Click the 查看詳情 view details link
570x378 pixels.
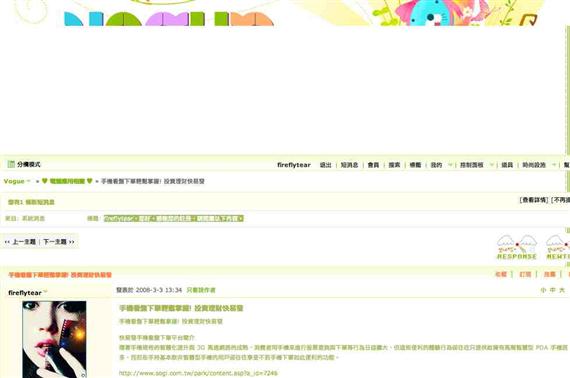coord(534,200)
